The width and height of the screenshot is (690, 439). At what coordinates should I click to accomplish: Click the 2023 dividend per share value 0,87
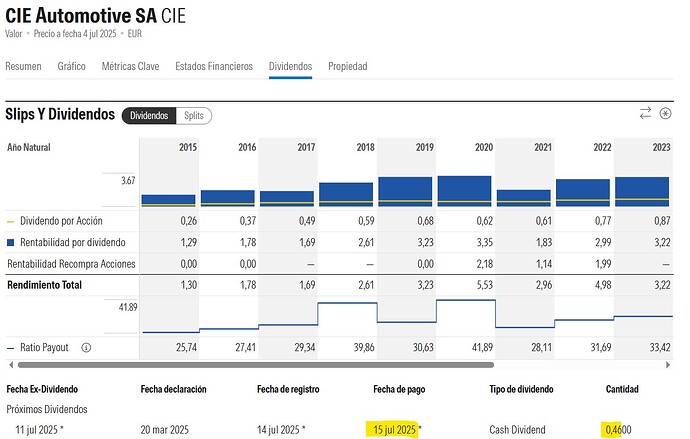(x=662, y=221)
